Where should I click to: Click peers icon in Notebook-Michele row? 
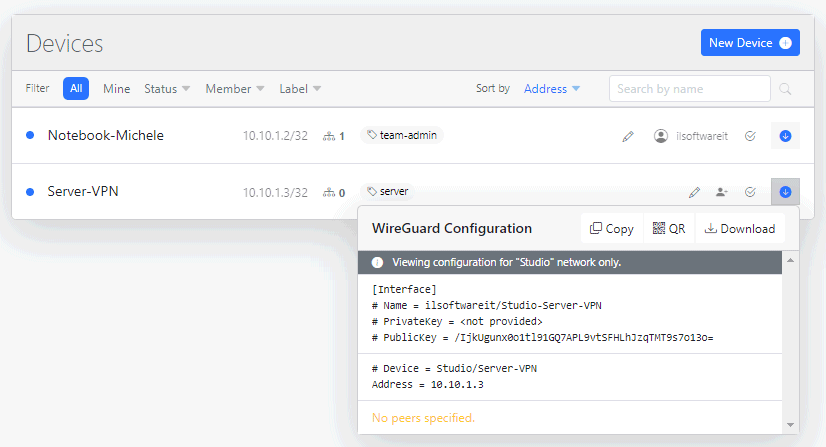329,136
